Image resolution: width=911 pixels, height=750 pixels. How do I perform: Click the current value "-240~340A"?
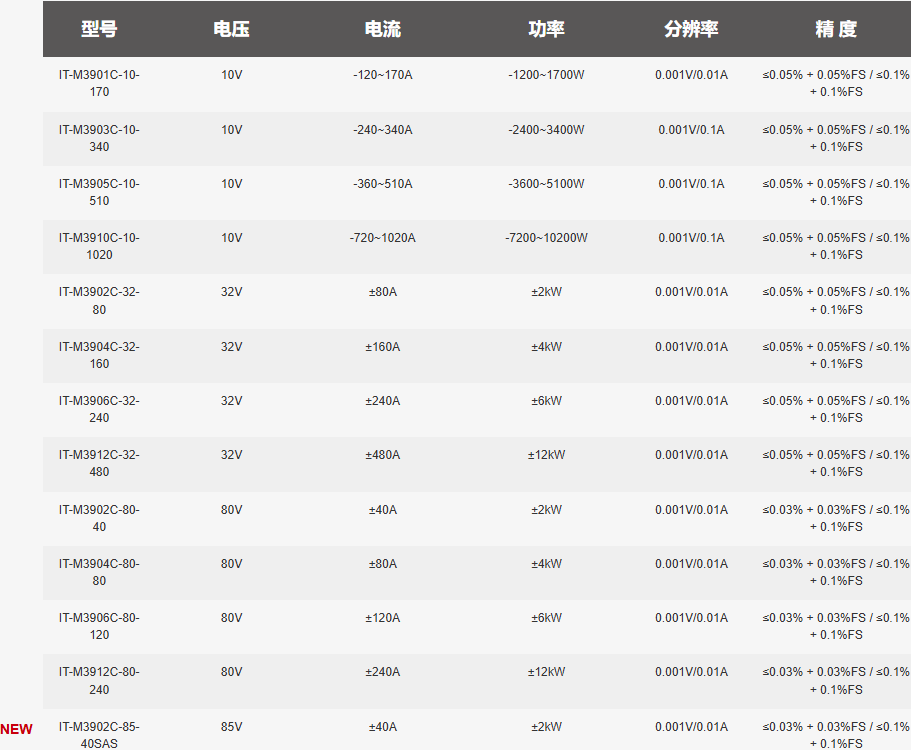382,130
